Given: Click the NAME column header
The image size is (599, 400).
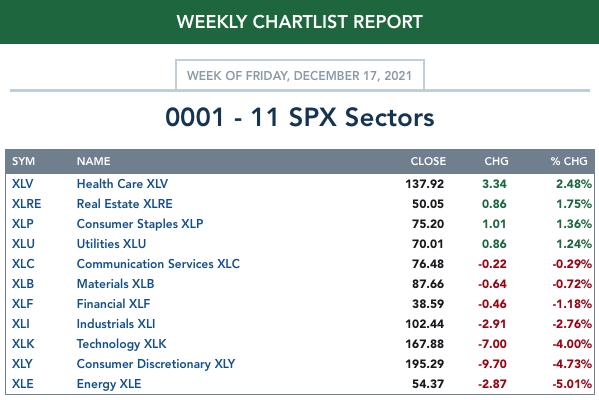Looking at the screenshot, I should point(94,161).
